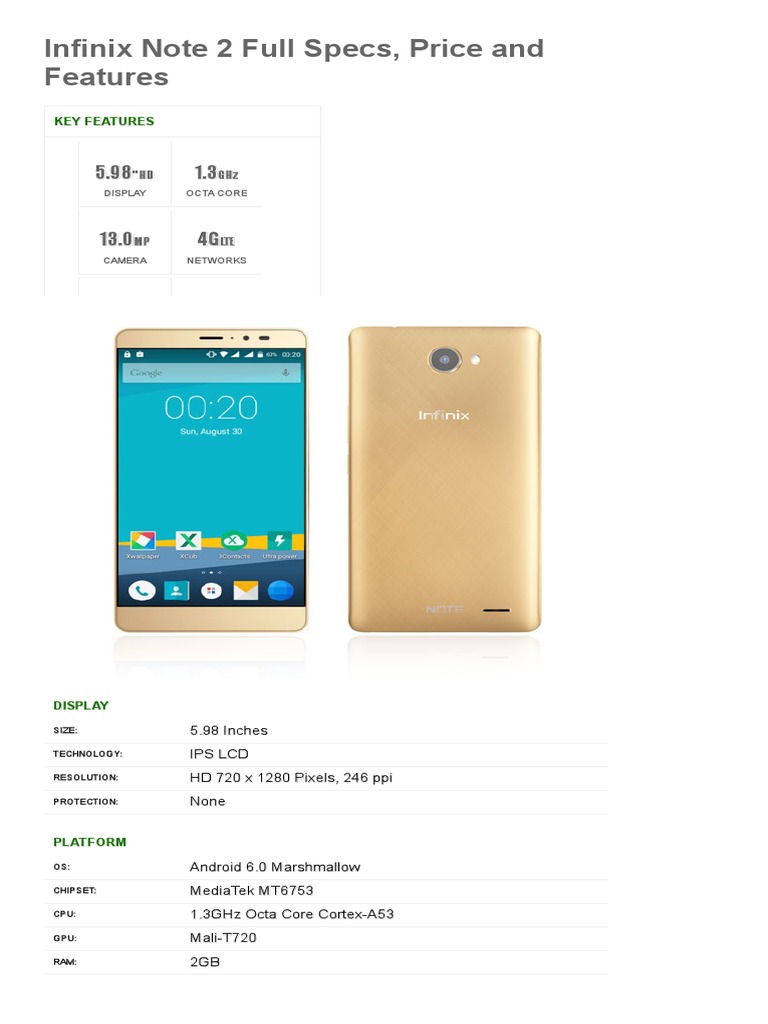The image size is (768, 1024).
Task: Click the Infinix Note 2 page title
Action: (294, 62)
